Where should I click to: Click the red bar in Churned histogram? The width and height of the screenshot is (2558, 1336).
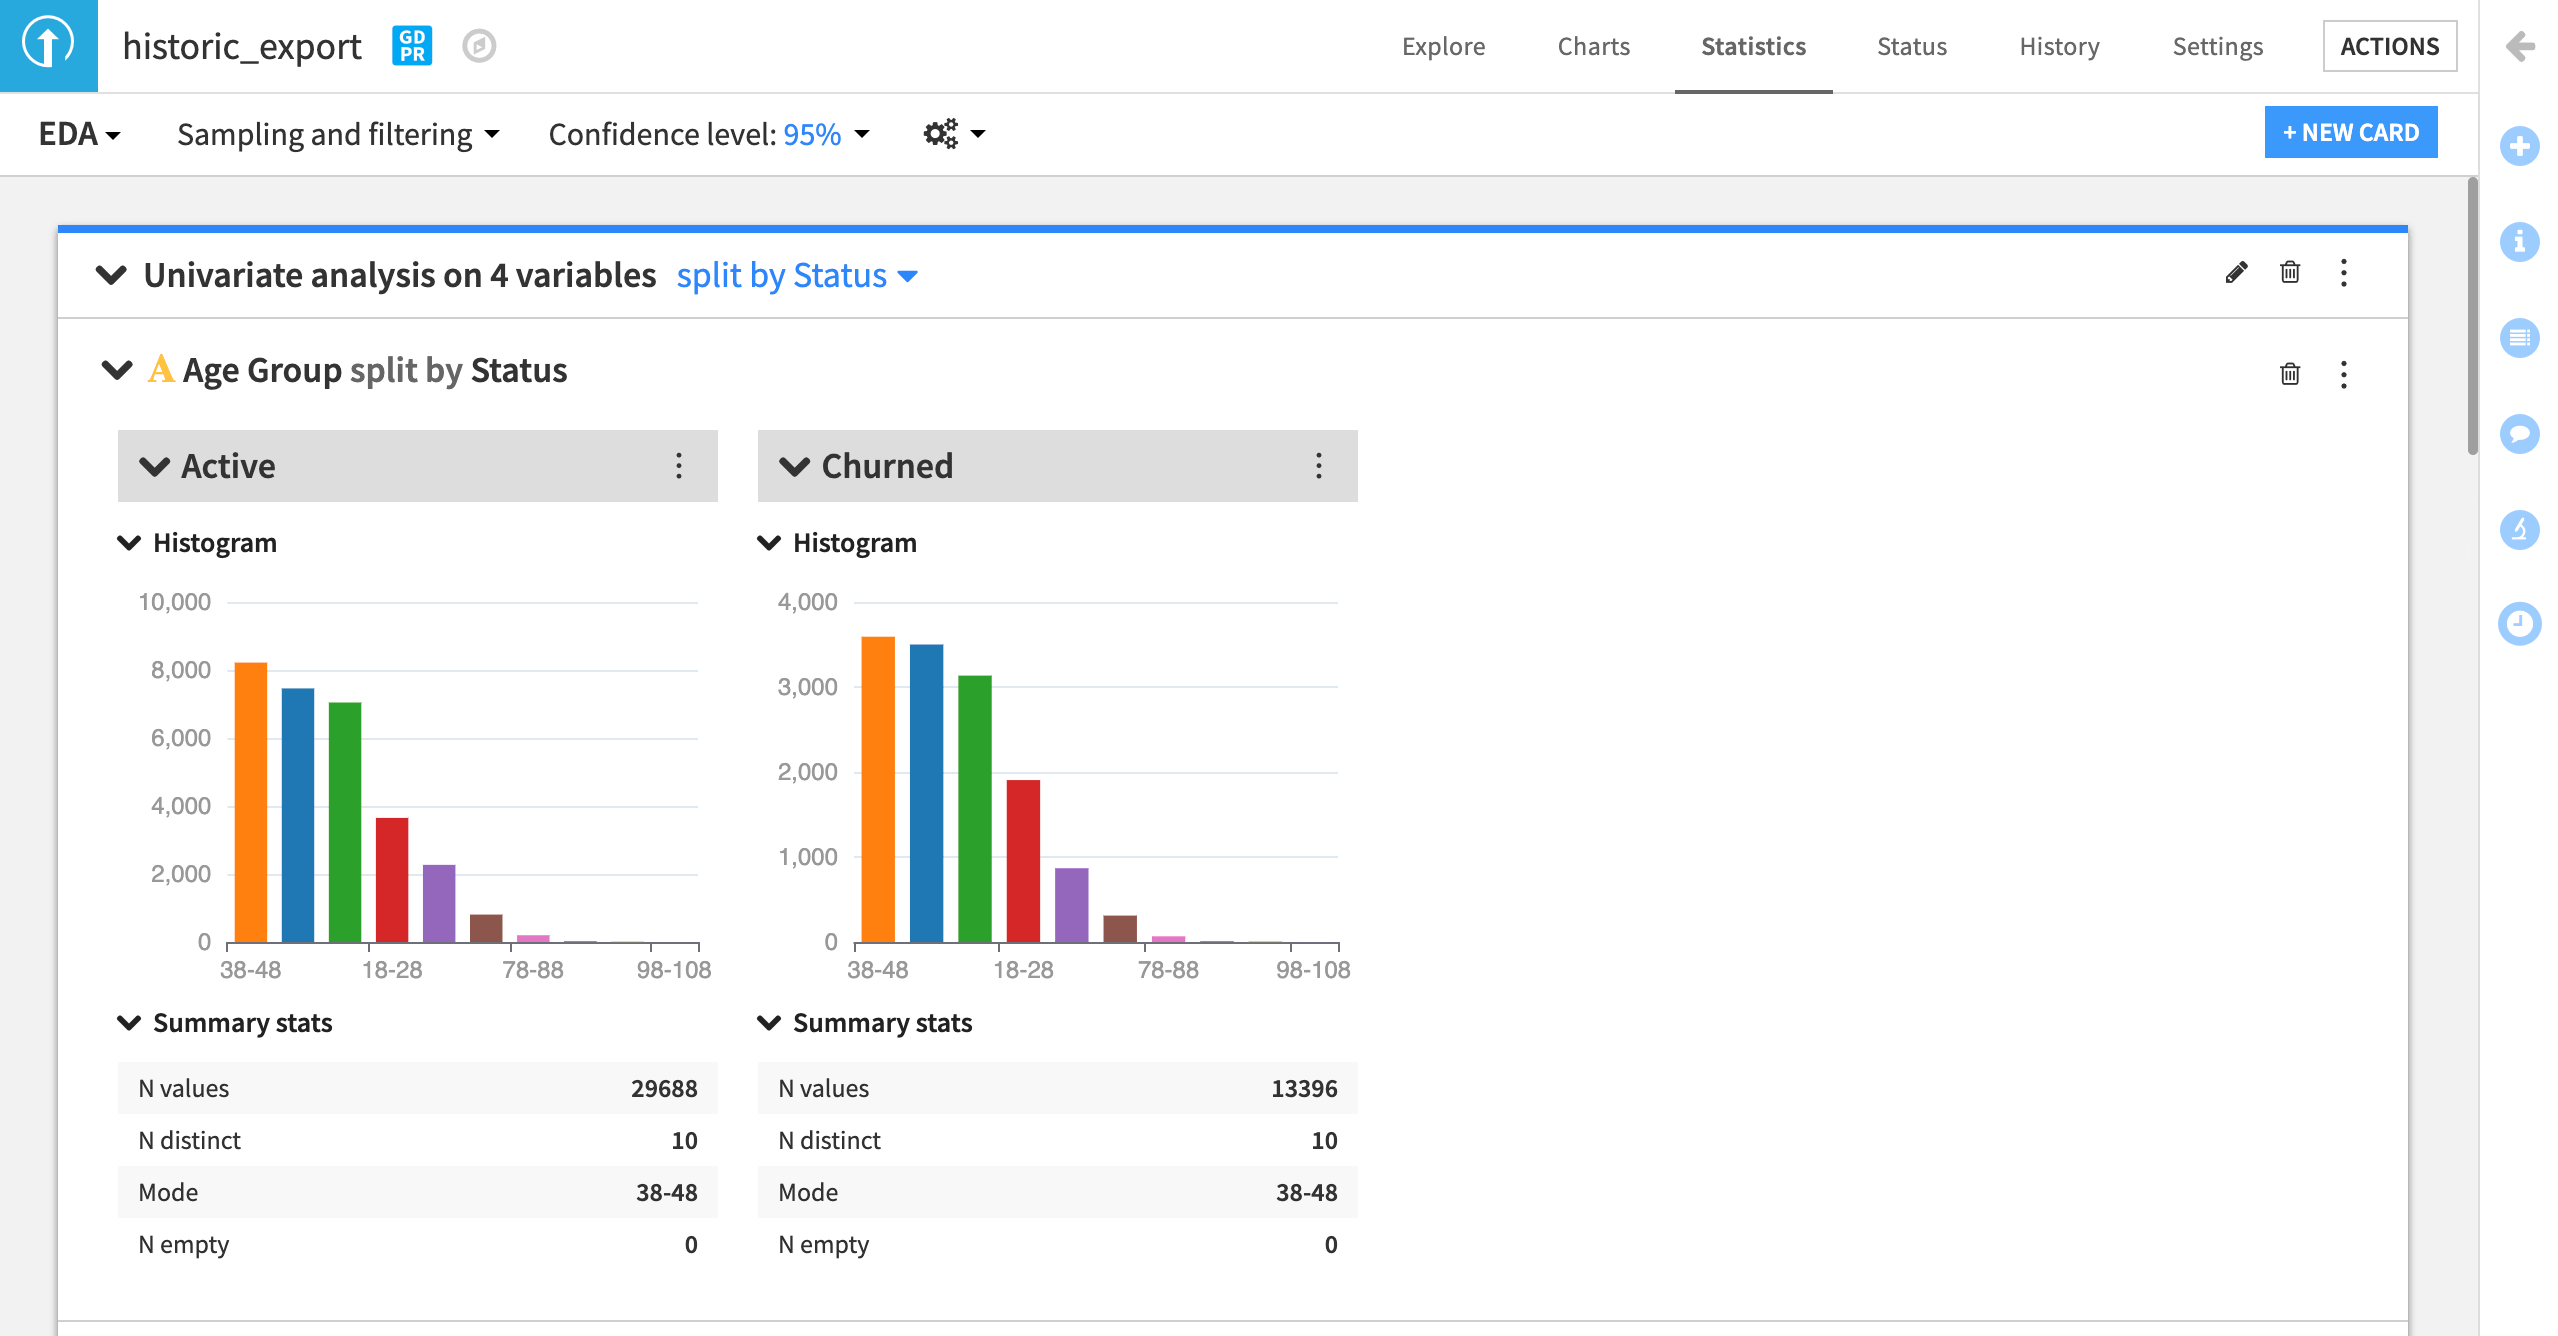[1023, 861]
